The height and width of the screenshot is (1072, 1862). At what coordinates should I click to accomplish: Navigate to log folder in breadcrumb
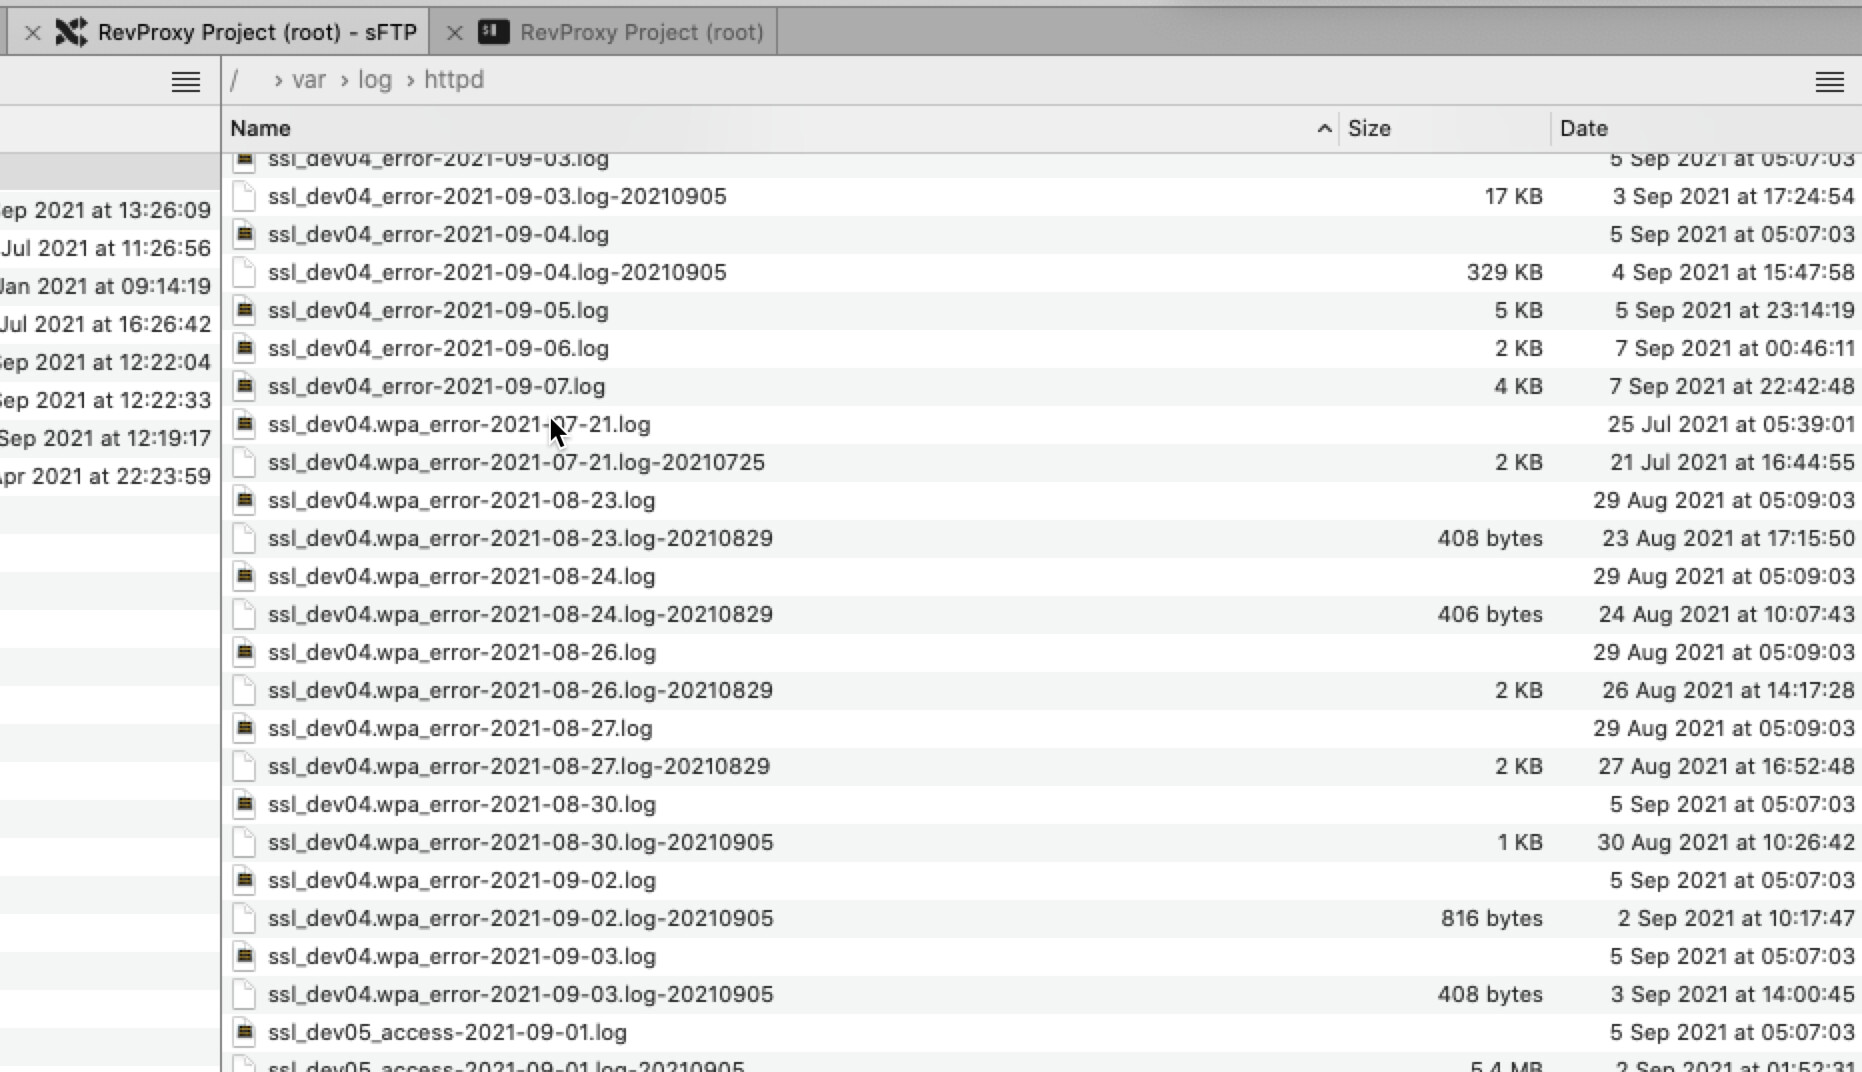(375, 80)
